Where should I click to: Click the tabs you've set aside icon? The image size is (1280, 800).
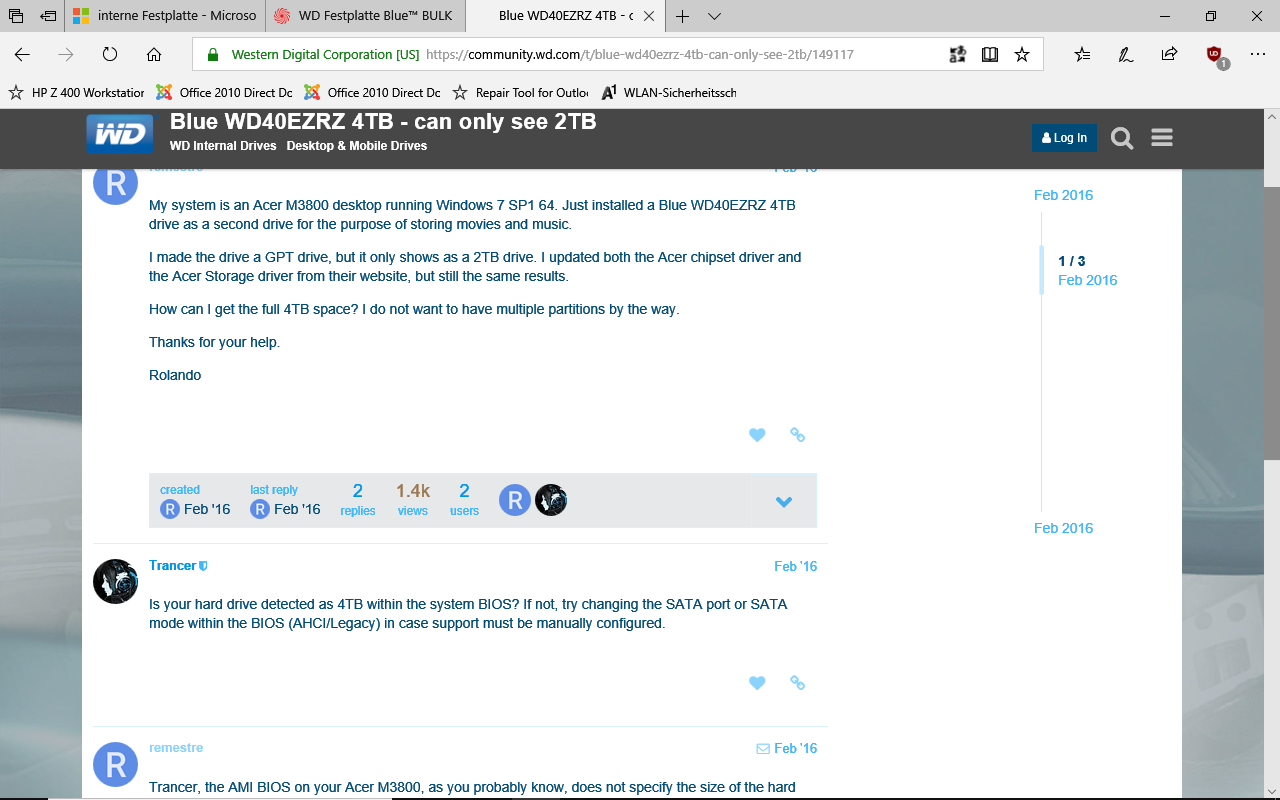(16, 16)
